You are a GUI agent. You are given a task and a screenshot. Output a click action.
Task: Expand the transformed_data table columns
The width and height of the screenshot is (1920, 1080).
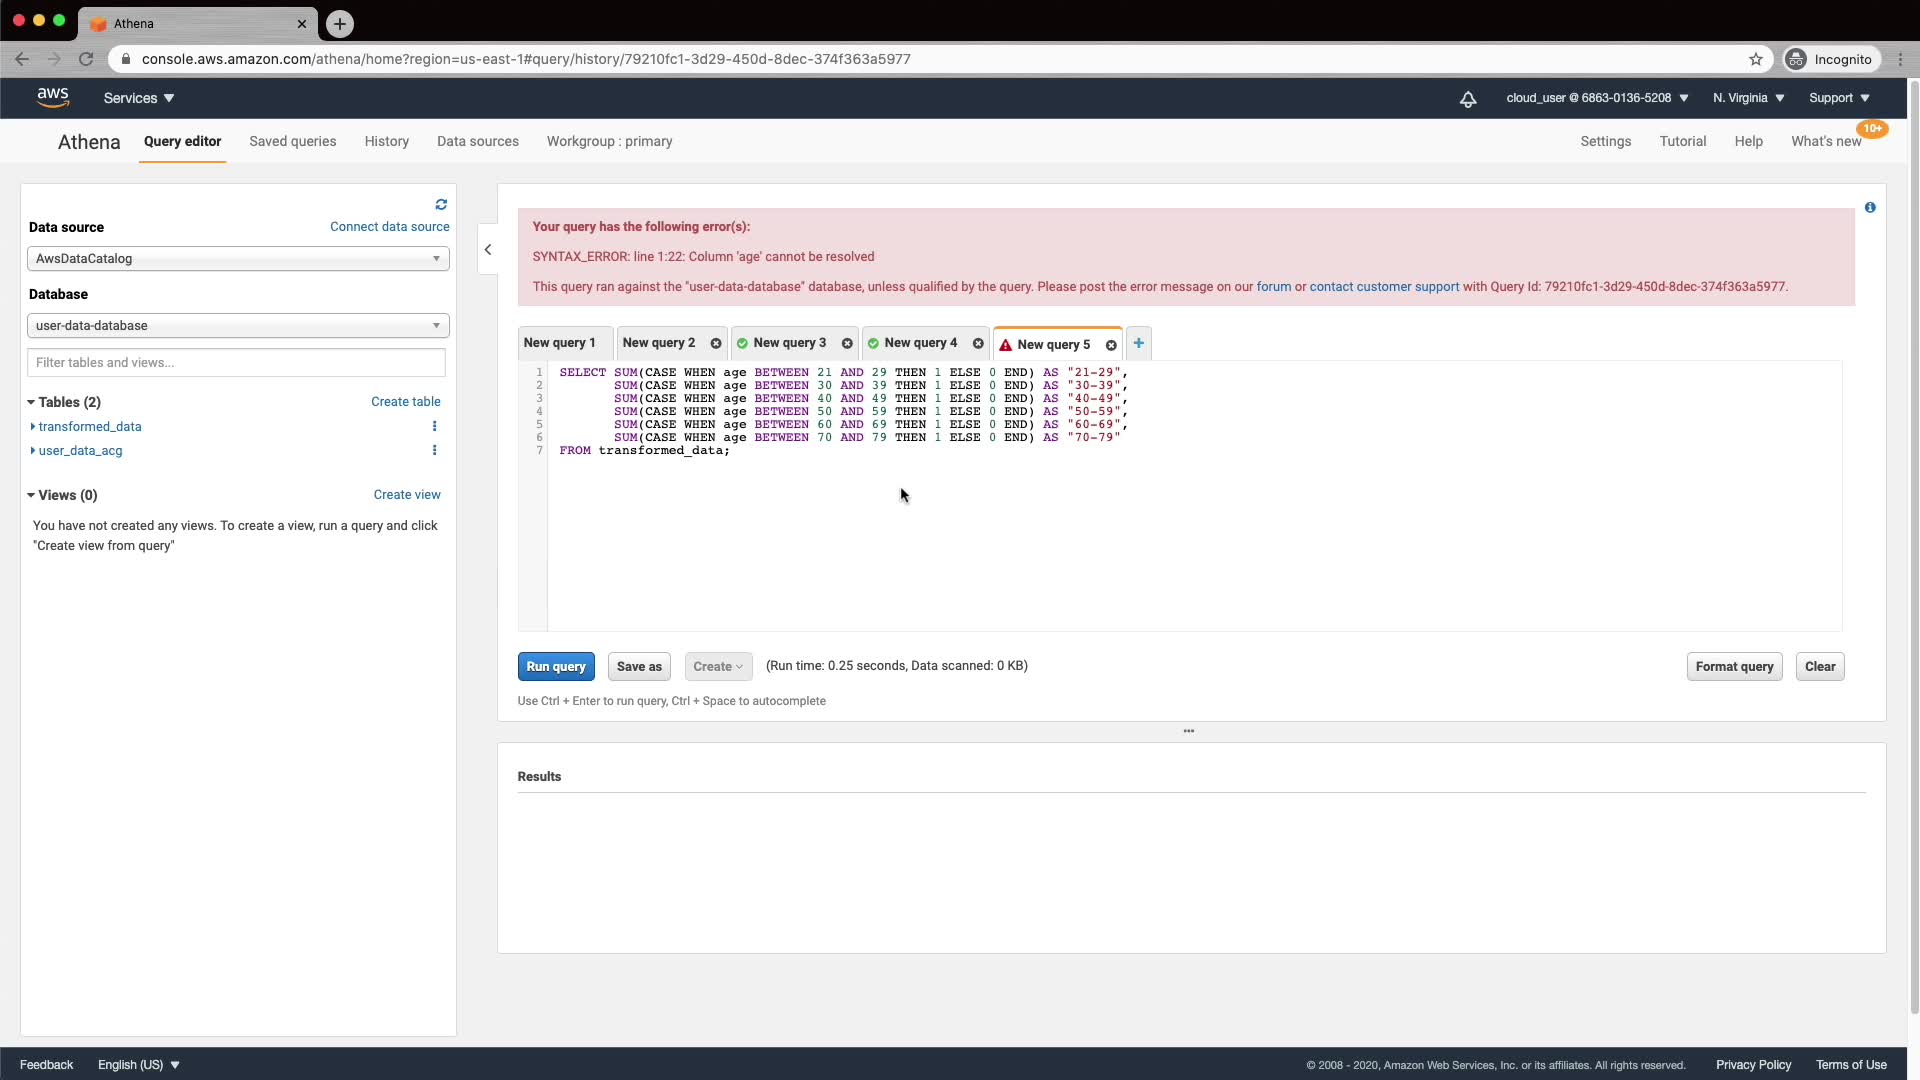(x=33, y=427)
